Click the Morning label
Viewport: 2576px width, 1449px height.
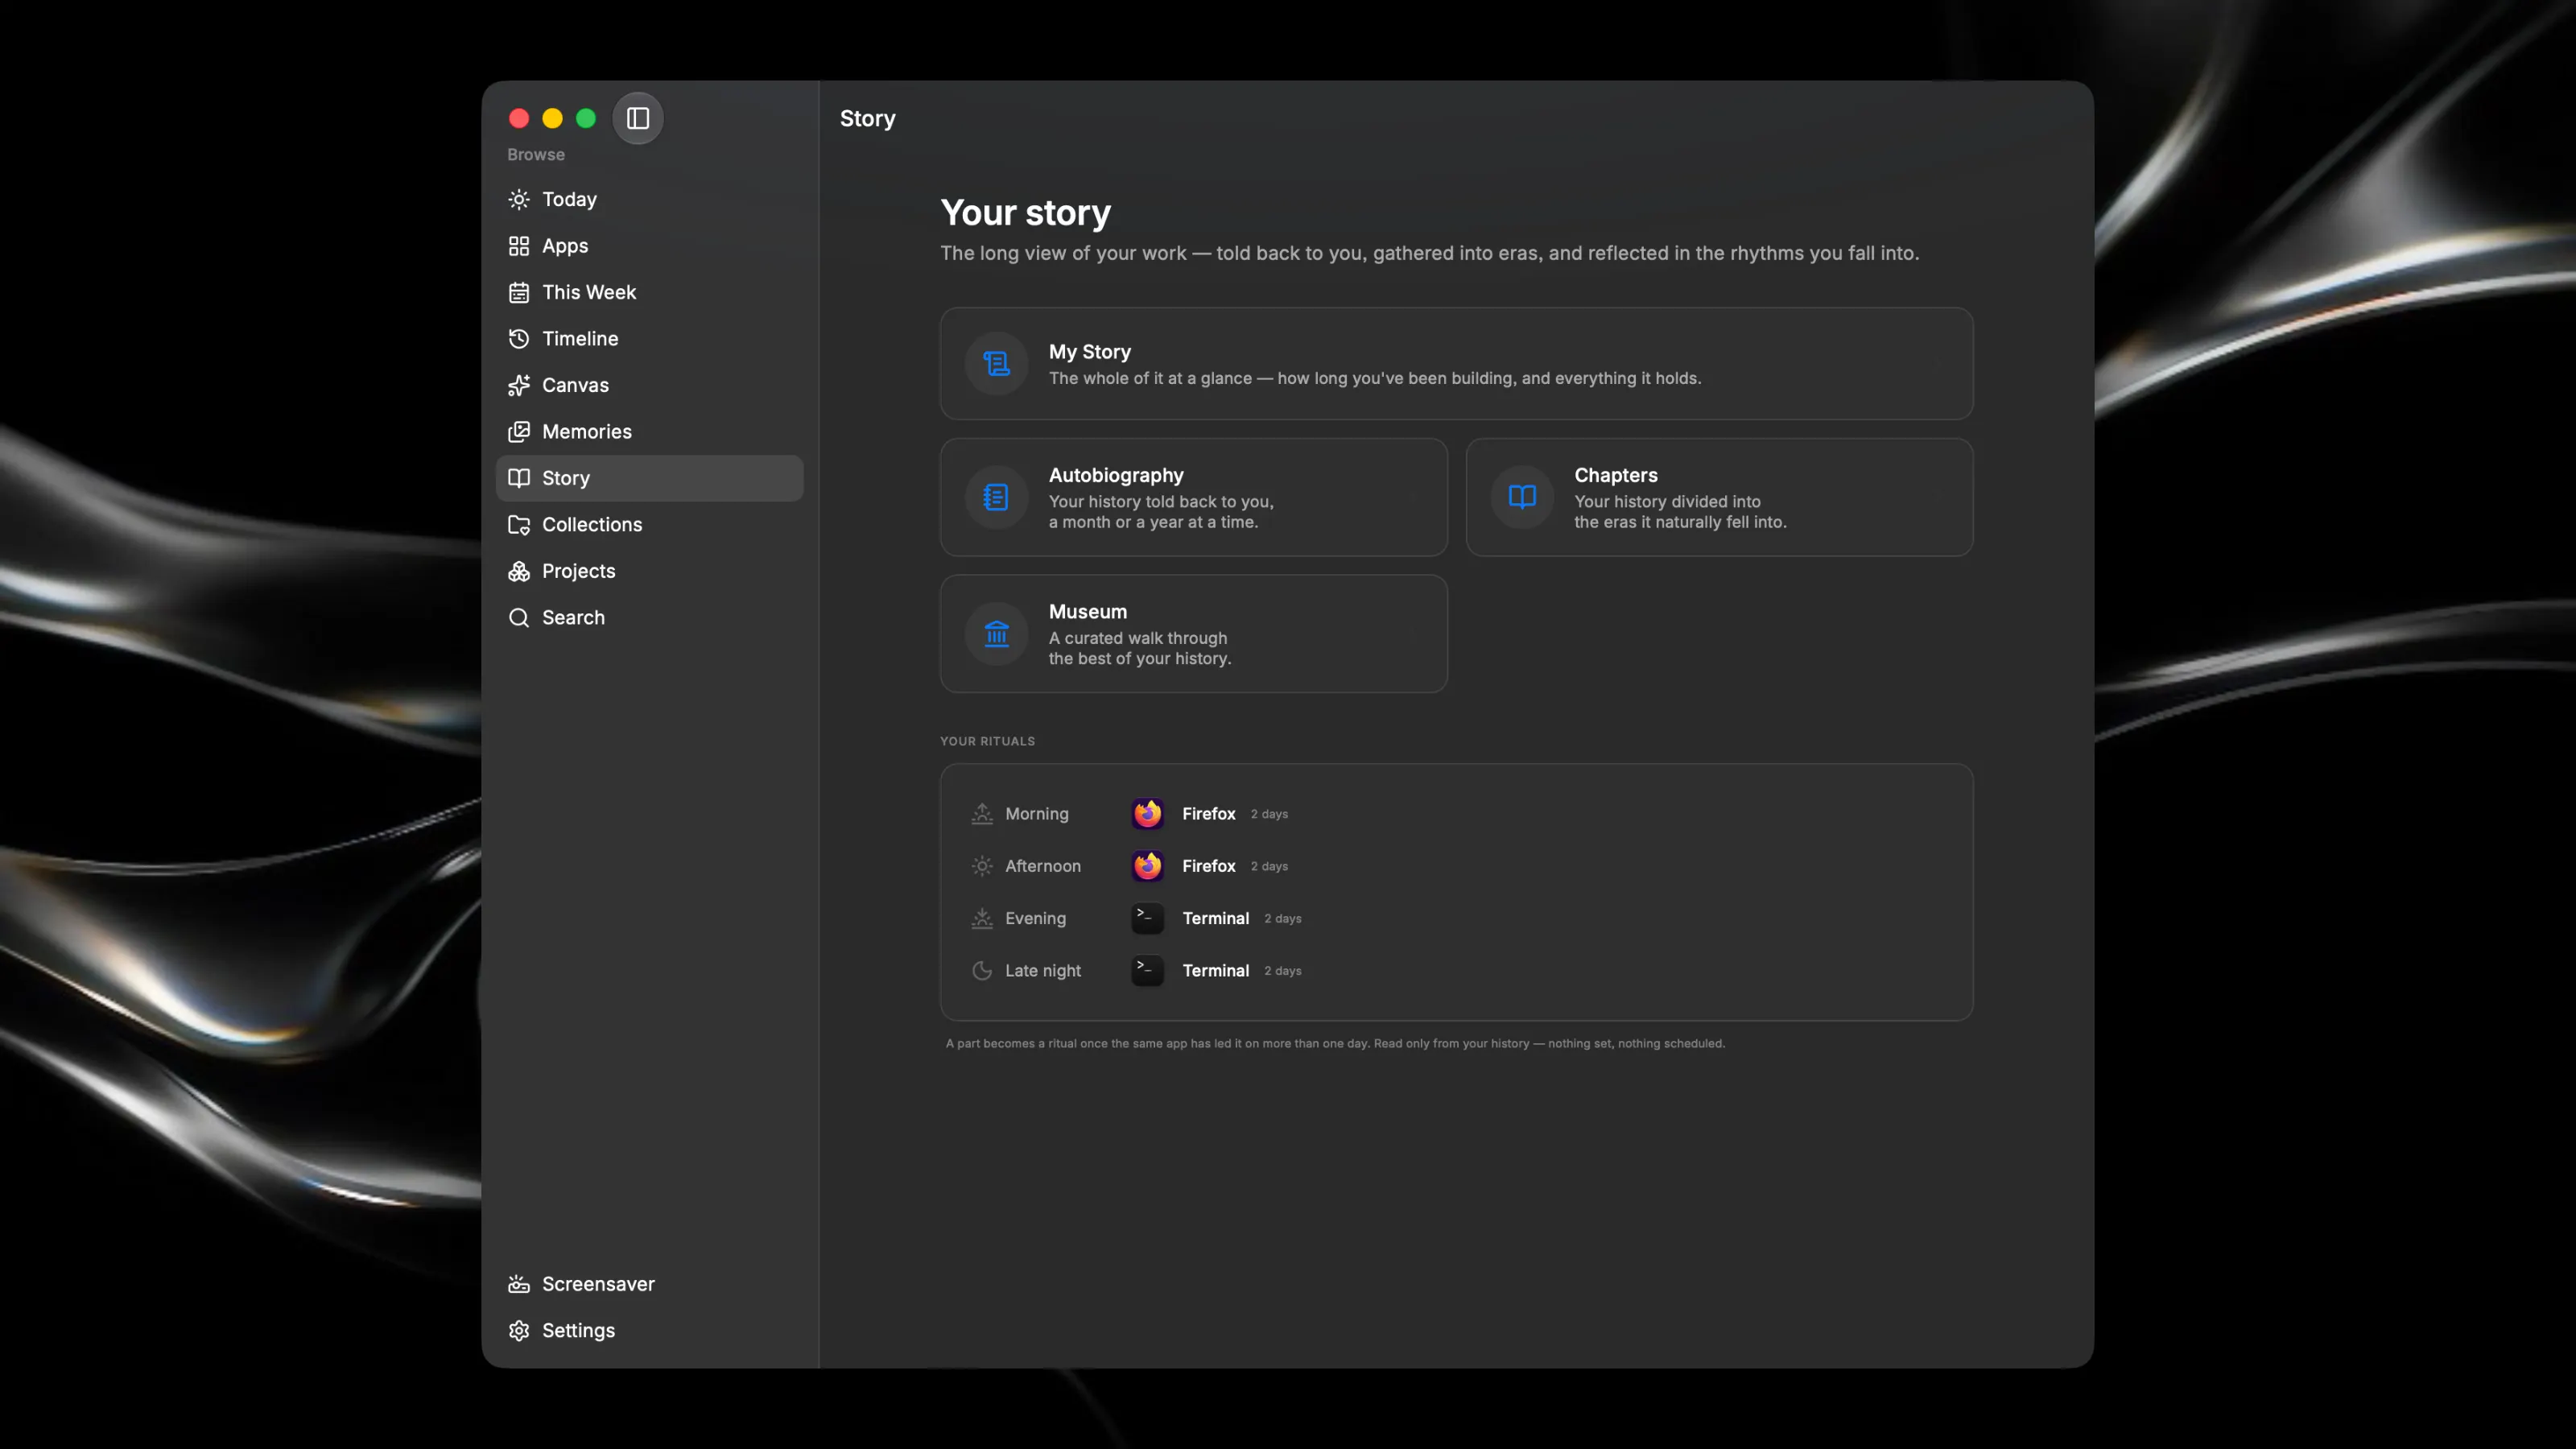1036,814
